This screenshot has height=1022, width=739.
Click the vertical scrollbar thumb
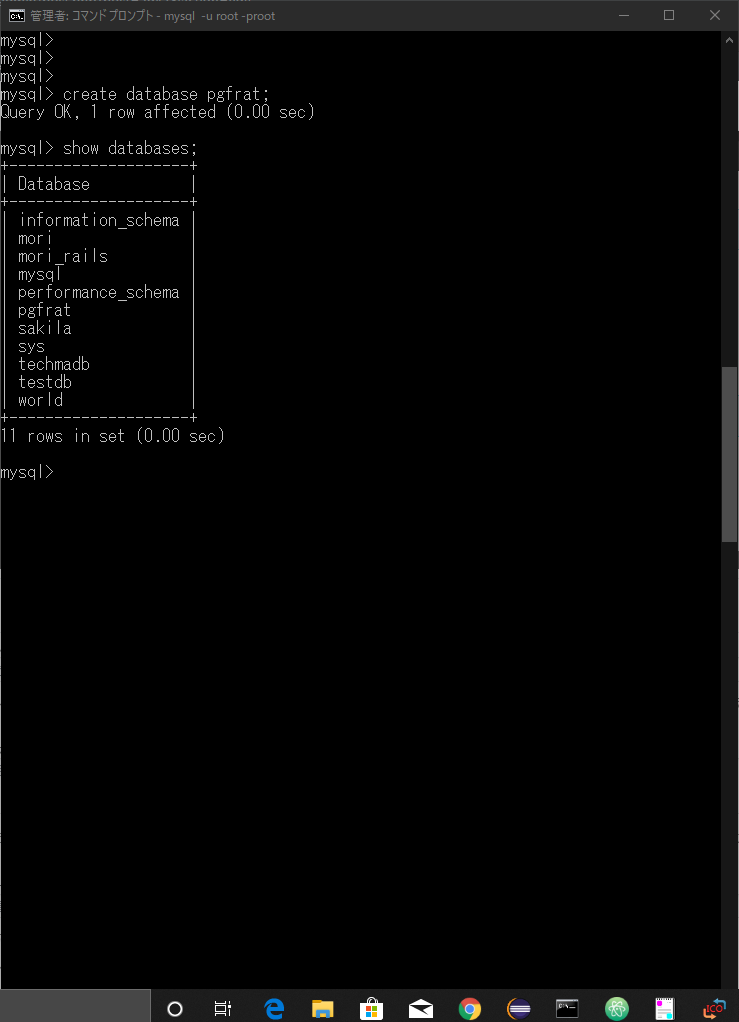(x=729, y=455)
